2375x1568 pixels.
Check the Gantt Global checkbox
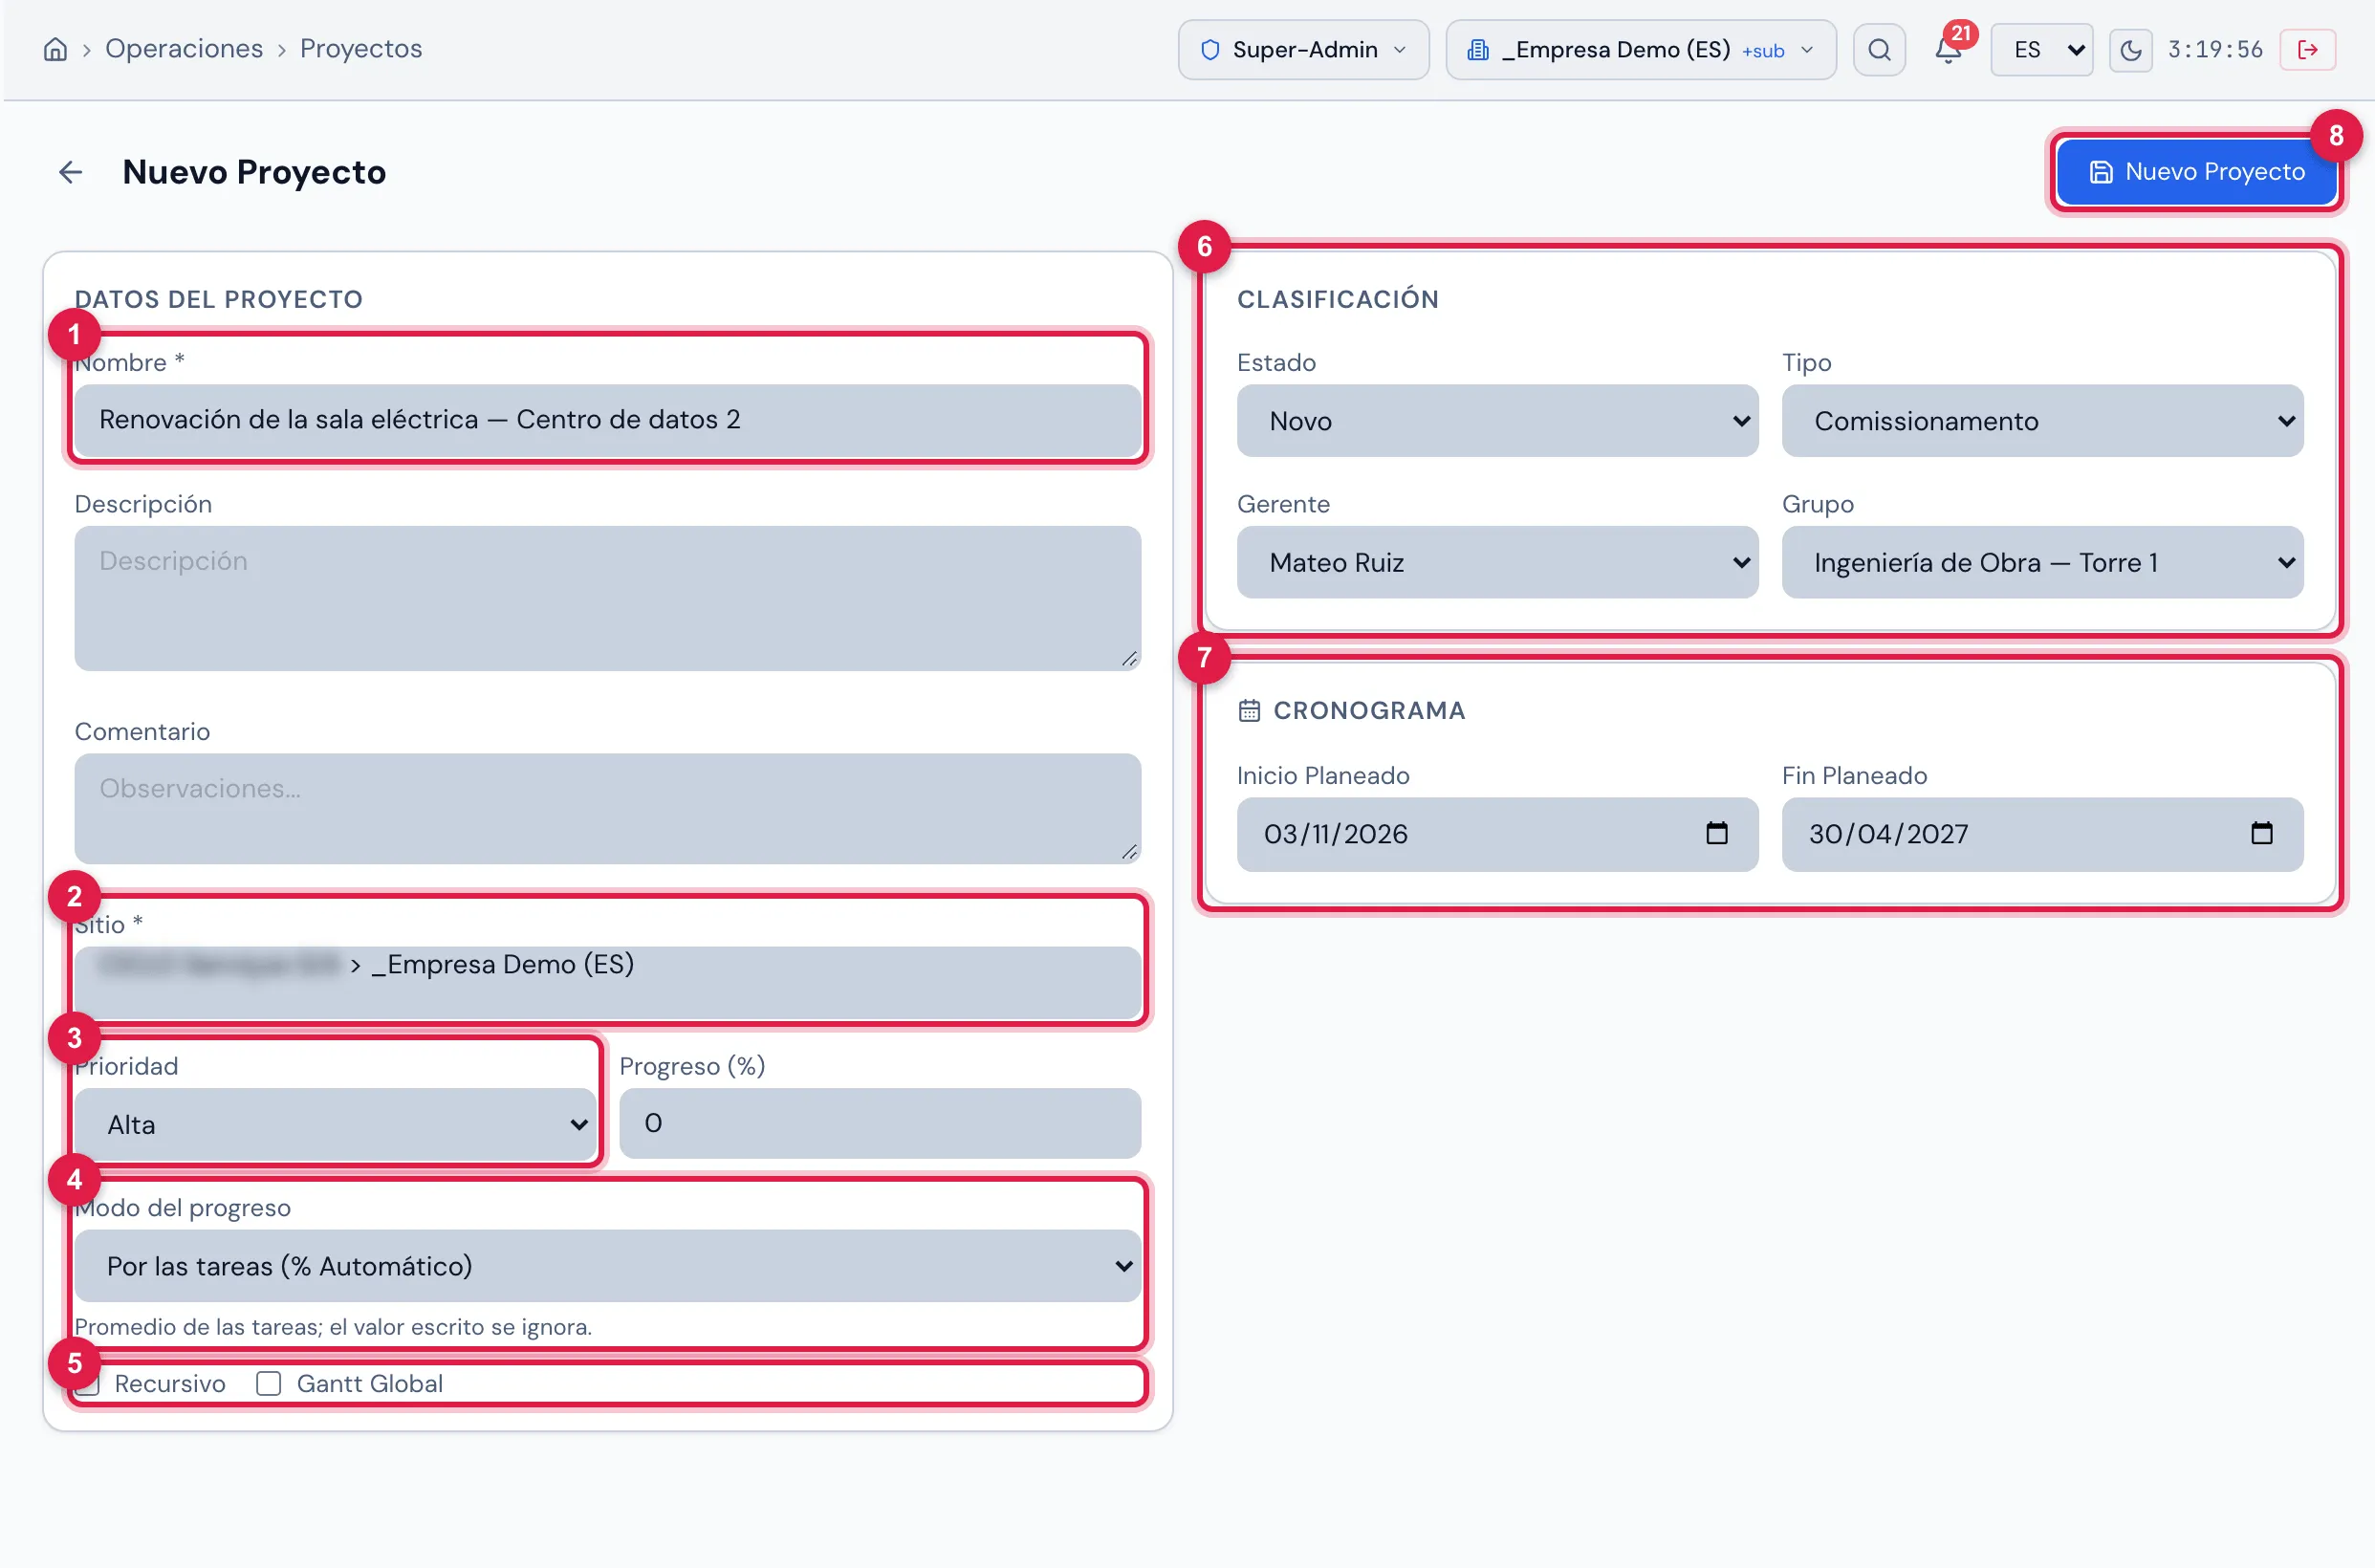point(268,1383)
